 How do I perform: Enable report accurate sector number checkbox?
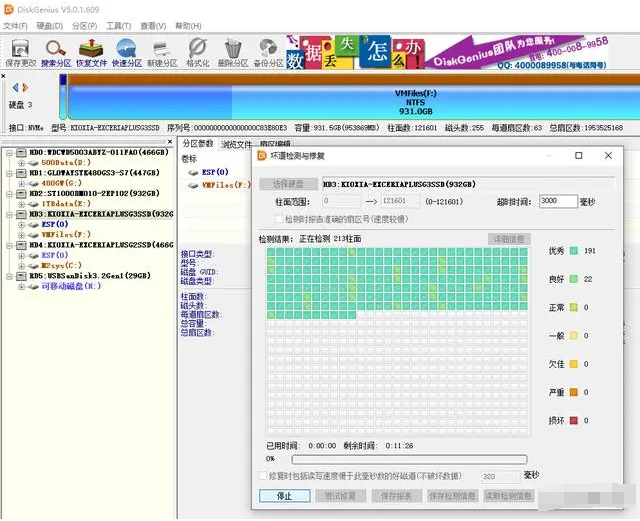279,219
